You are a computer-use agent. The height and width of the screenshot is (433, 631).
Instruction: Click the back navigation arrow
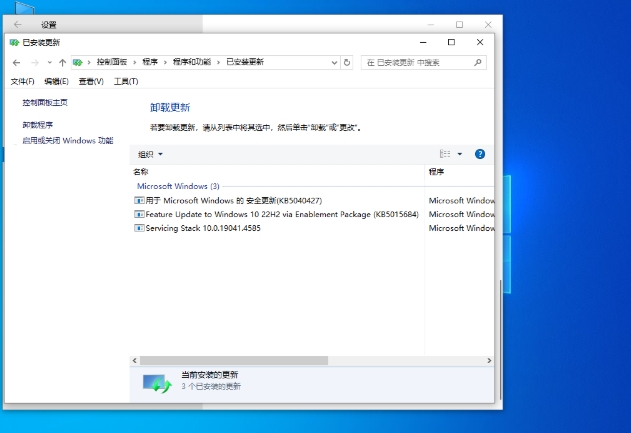[16, 62]
